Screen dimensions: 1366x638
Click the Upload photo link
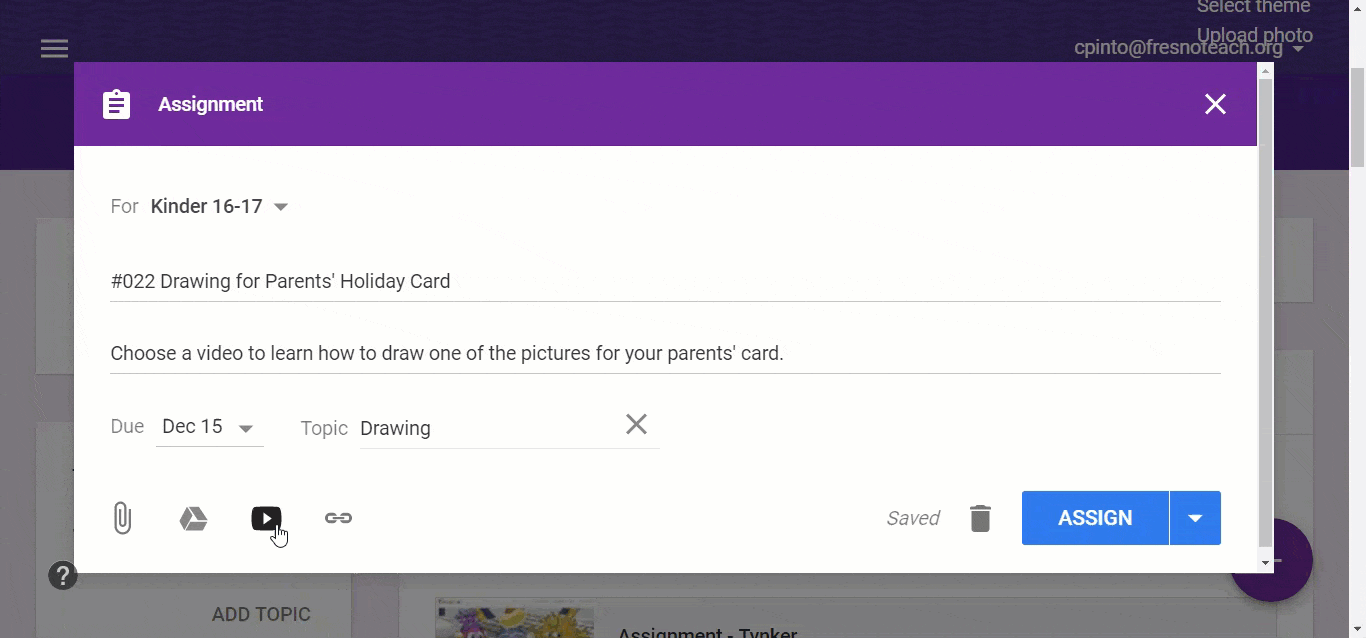point(1254,35)
